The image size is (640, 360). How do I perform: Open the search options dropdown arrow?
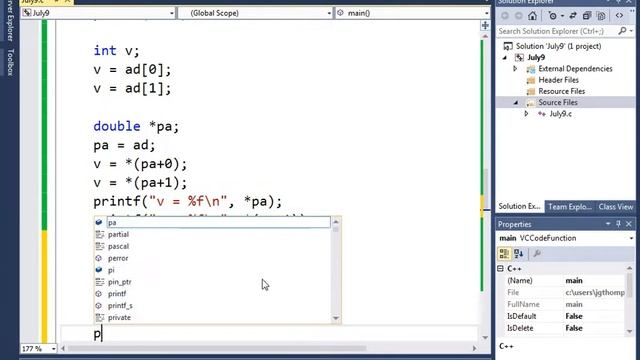click(x=631, y=31)
